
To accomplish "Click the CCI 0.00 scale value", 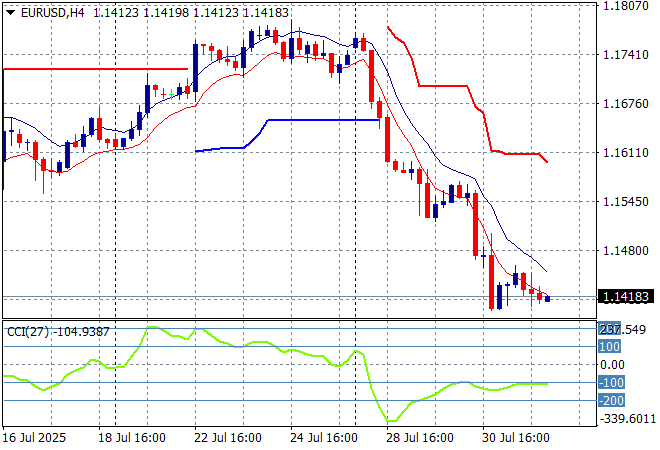I will [x=612, y=365].
